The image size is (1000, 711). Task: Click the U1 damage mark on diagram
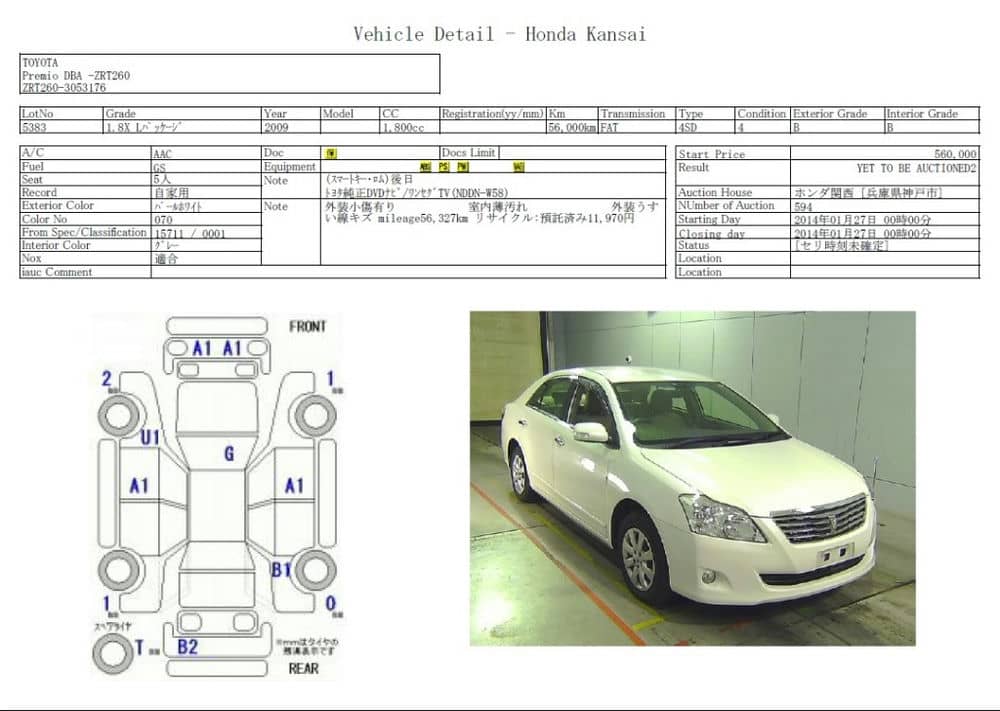click(150, 437)
